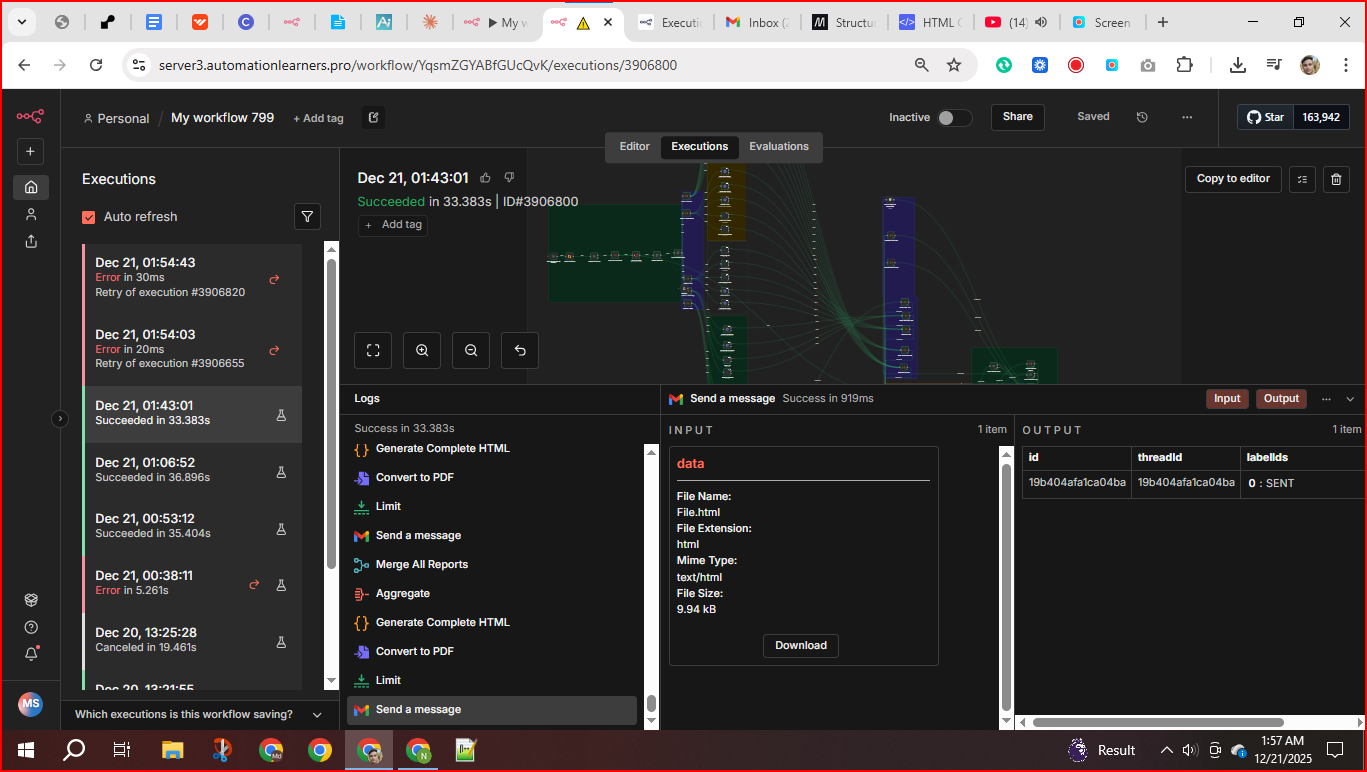This screenshot has width=1367, height=772.
Task: Delete execution using the trash icon
Action: [1336, 179]
